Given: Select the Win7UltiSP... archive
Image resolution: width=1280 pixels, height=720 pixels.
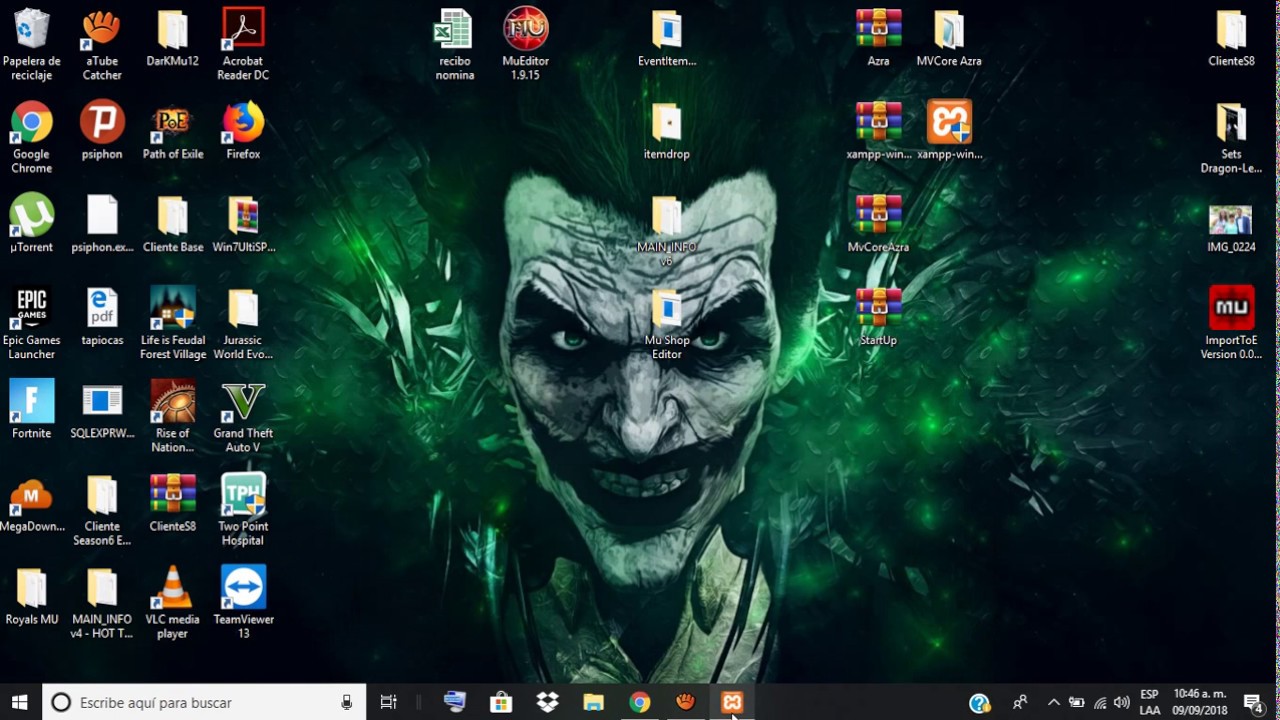Looking at the screenshot, I should (x=243, y=223).
